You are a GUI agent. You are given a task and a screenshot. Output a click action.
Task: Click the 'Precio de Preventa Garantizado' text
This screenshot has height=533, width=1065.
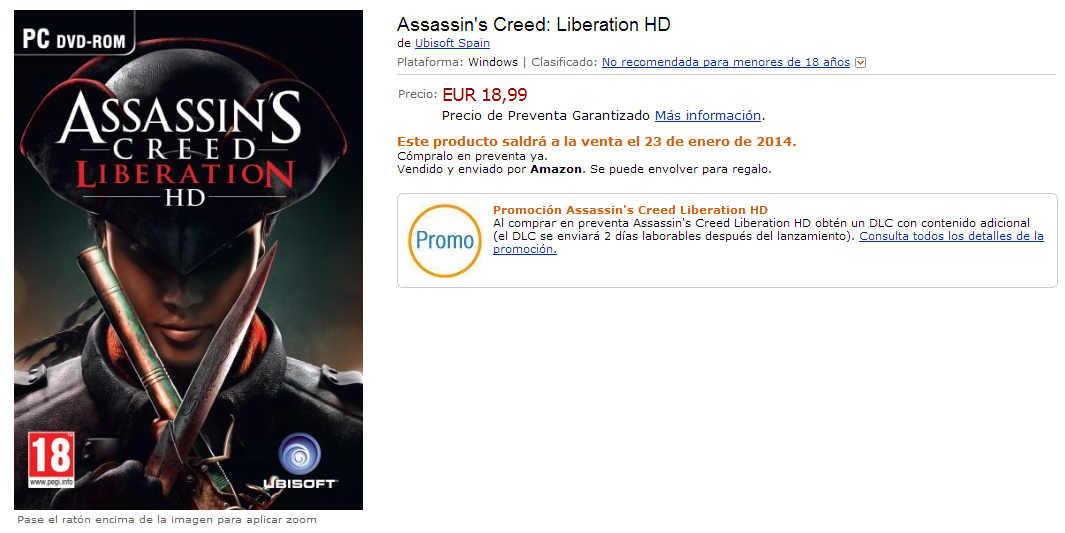pos(545,115)
